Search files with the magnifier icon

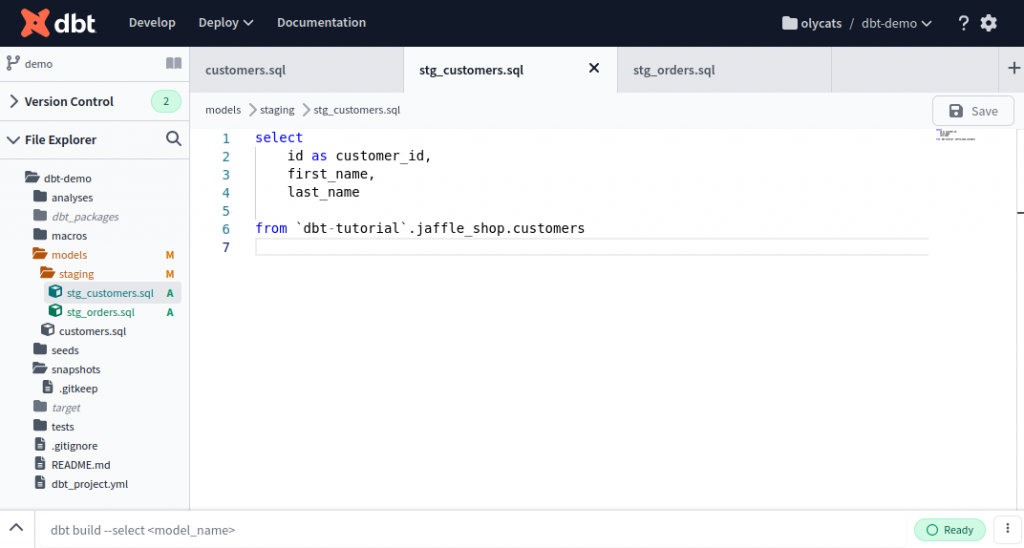coord(174,138)
